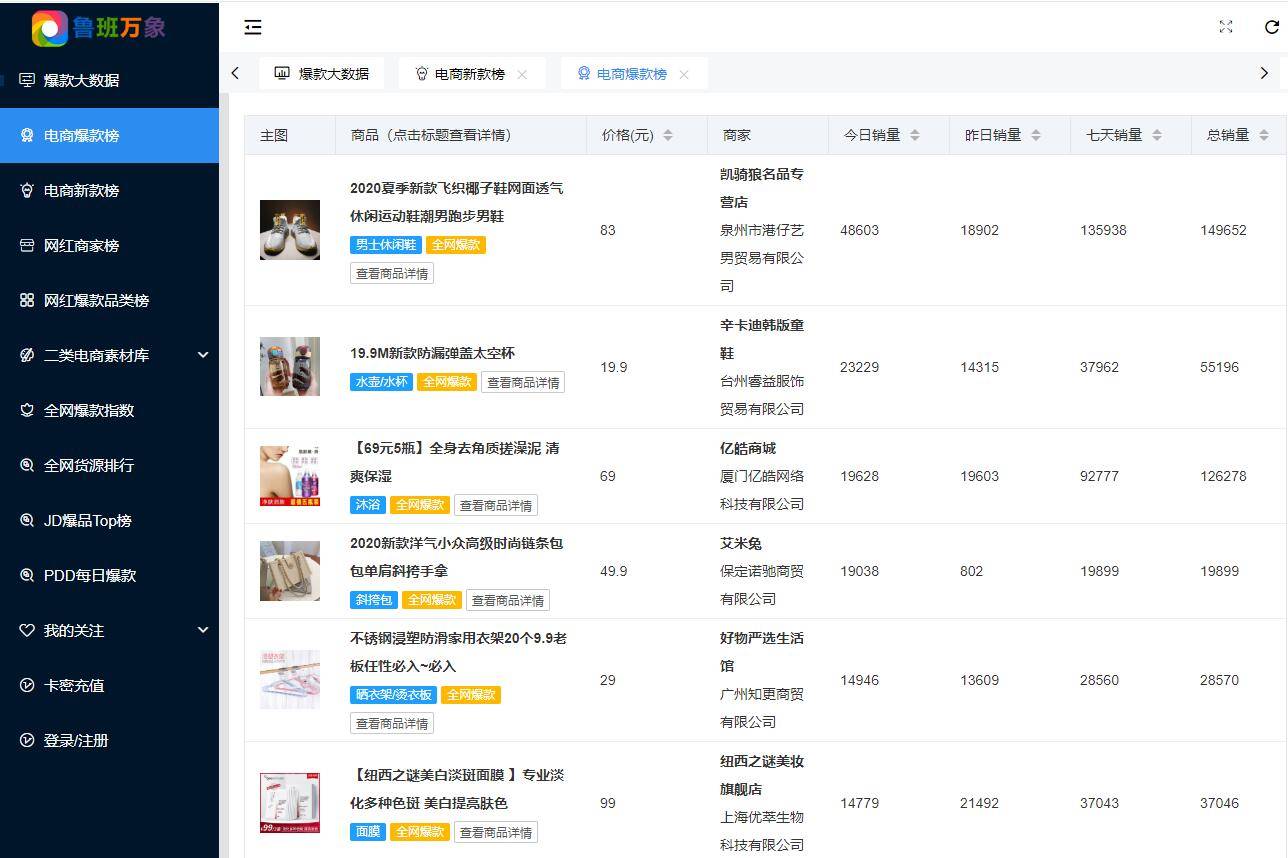Viewport: 1288px width, 858px height.
Task: Click lightbulb icon in 电商新款榜 tab
Action: coord(422,73)
